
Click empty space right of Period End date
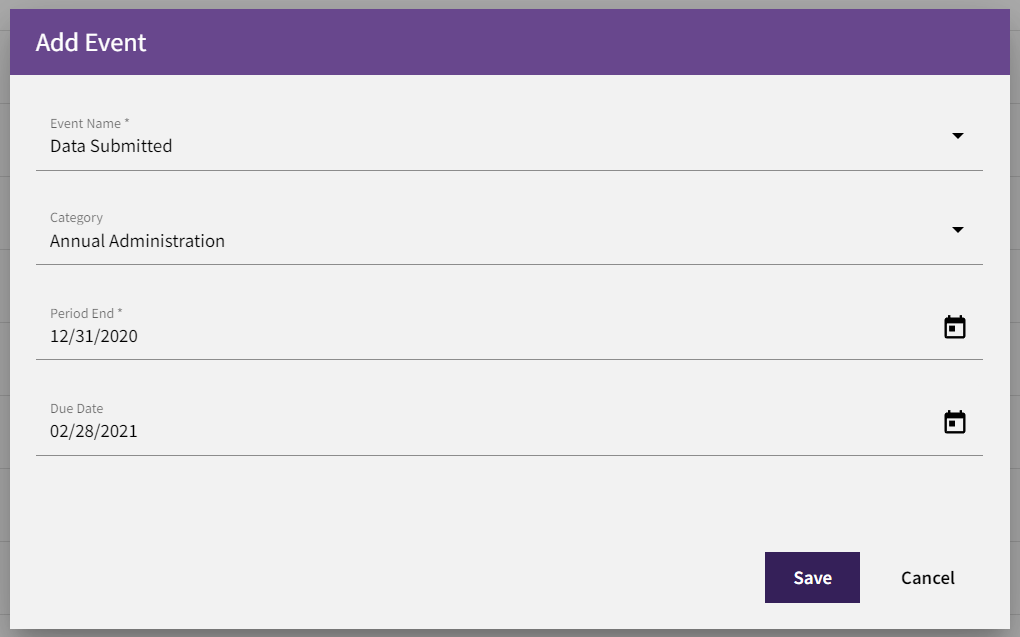point(533,336)
